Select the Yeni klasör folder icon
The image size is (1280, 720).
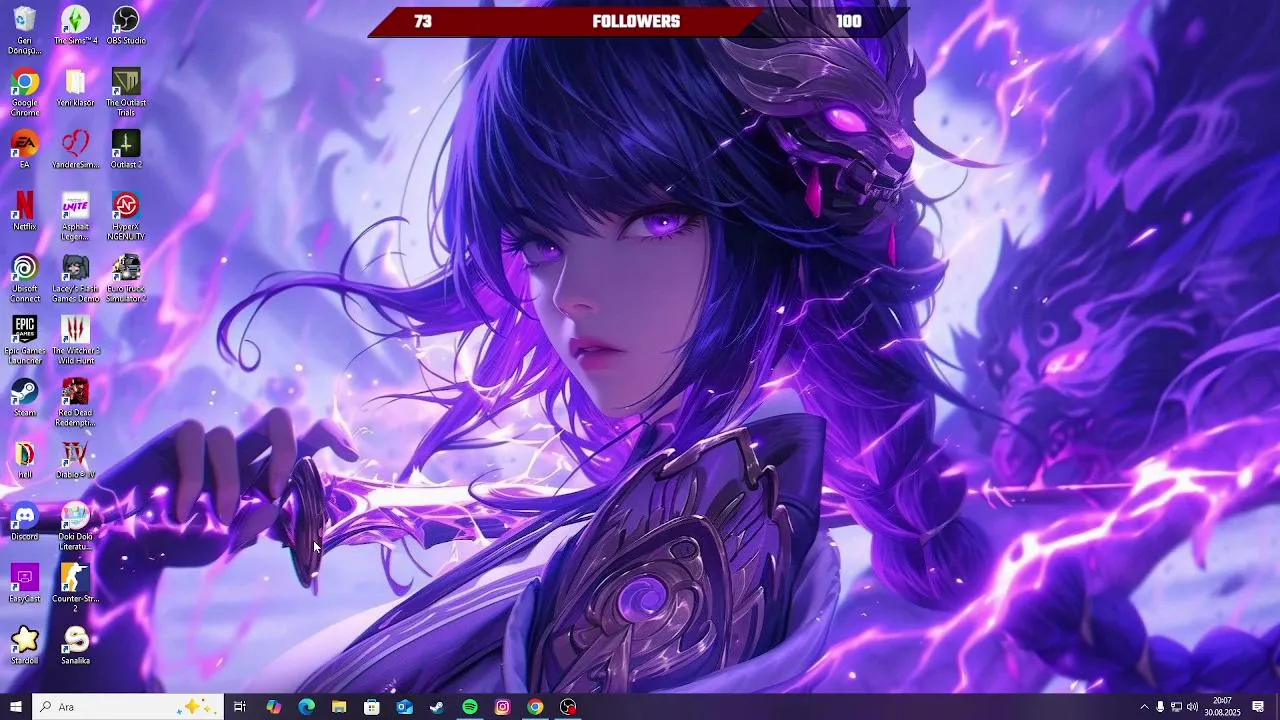point(75,87)
